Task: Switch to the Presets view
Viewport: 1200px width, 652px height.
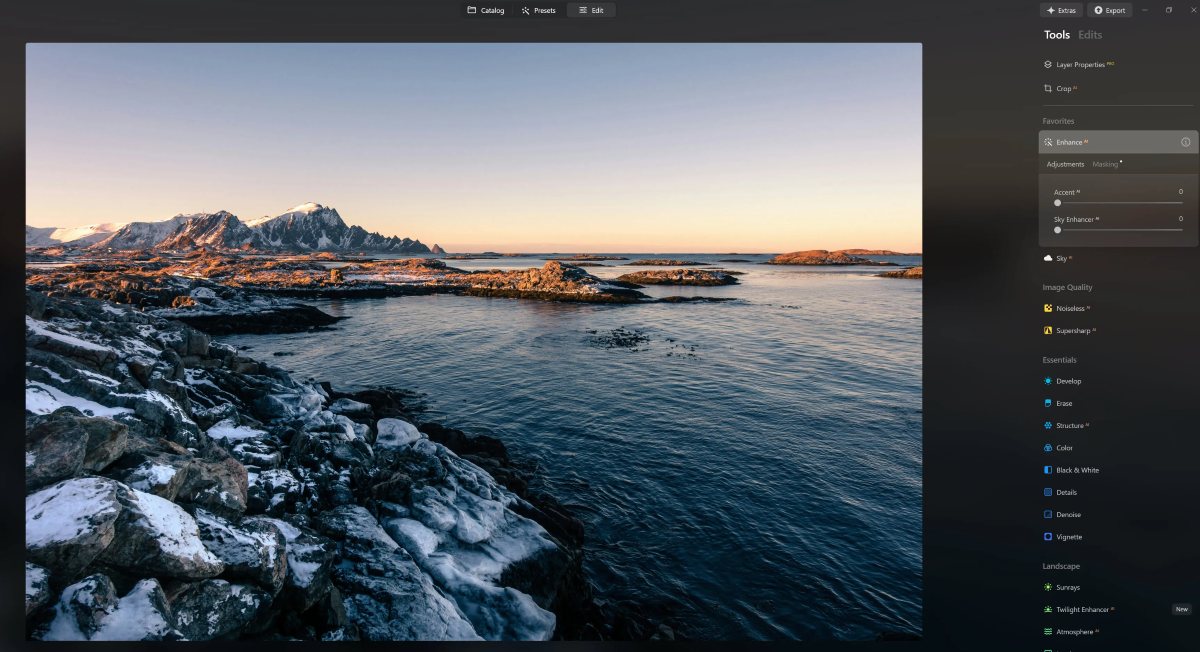Action: pyautogui.click(x=538, y=10)
